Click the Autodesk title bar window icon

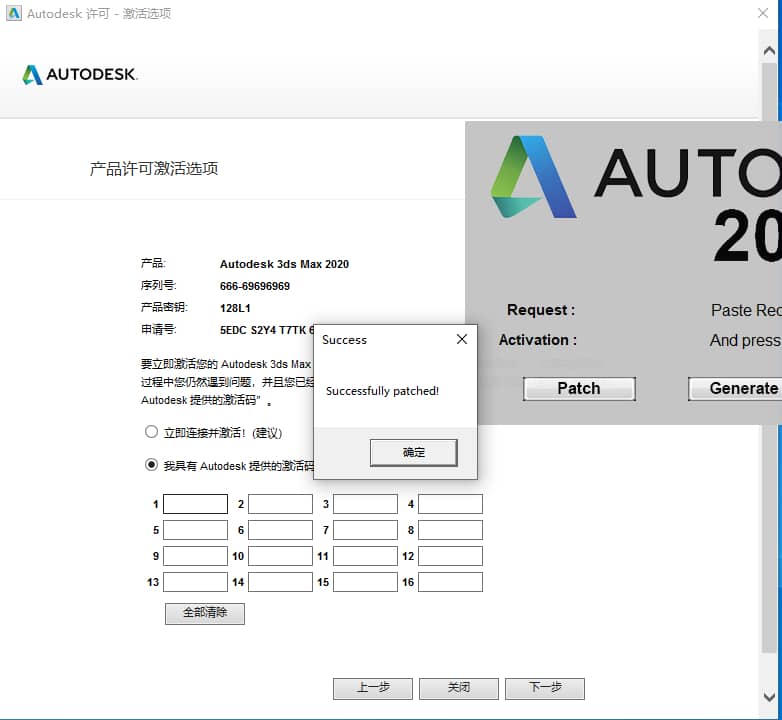click(x=12, y=14)
